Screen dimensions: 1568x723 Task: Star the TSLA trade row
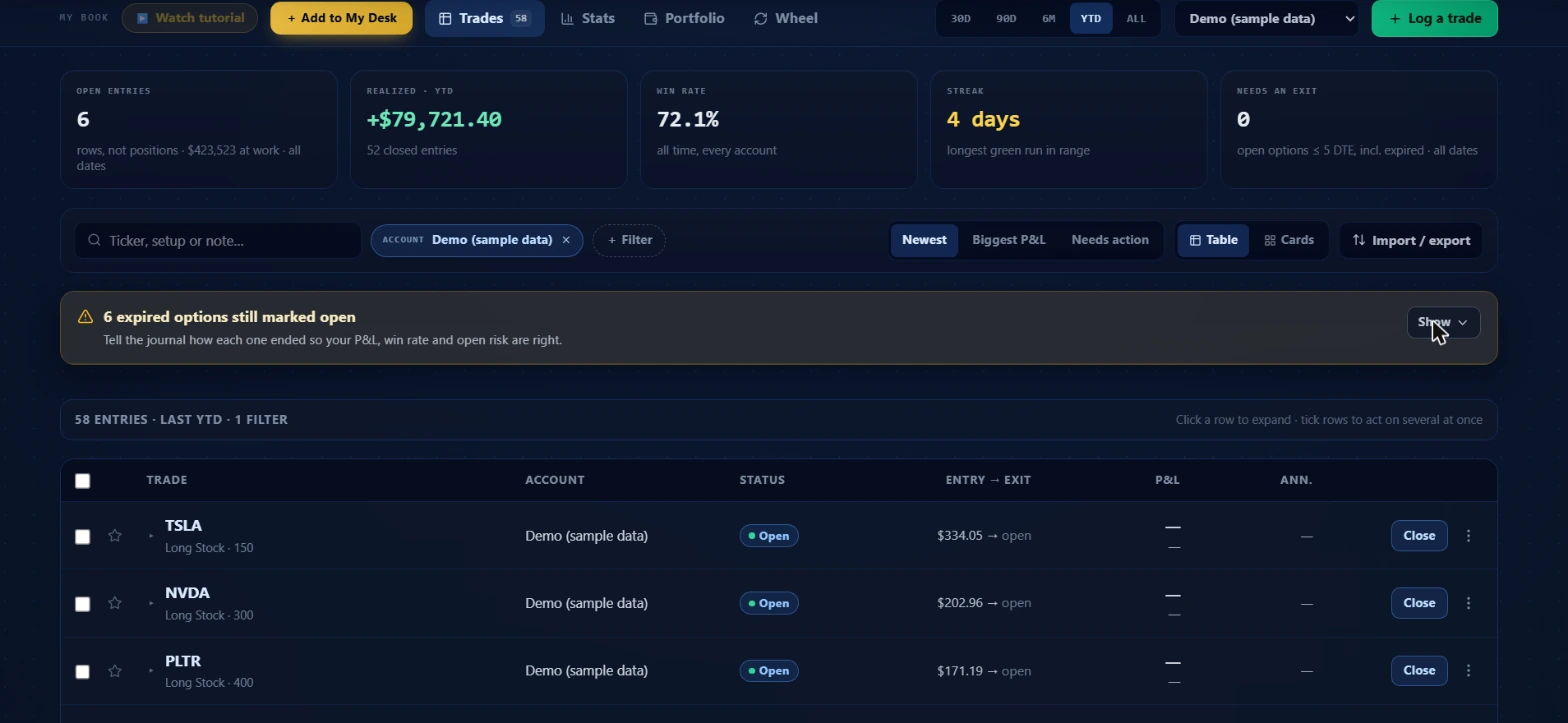pyautogui.click(x=115, y=536)
